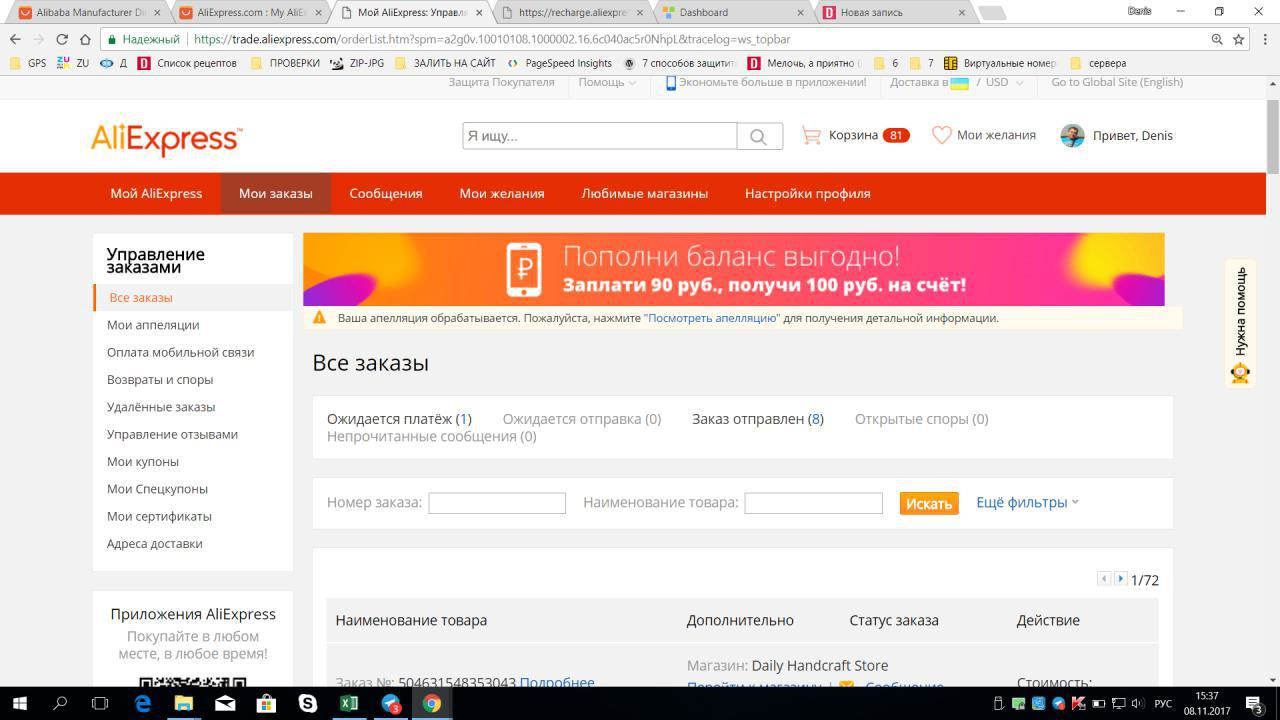This screenshot has width=1280, height=720.
Task: Open the user profile avatar
Action: pyautogui.click(x=1072, y=136)
